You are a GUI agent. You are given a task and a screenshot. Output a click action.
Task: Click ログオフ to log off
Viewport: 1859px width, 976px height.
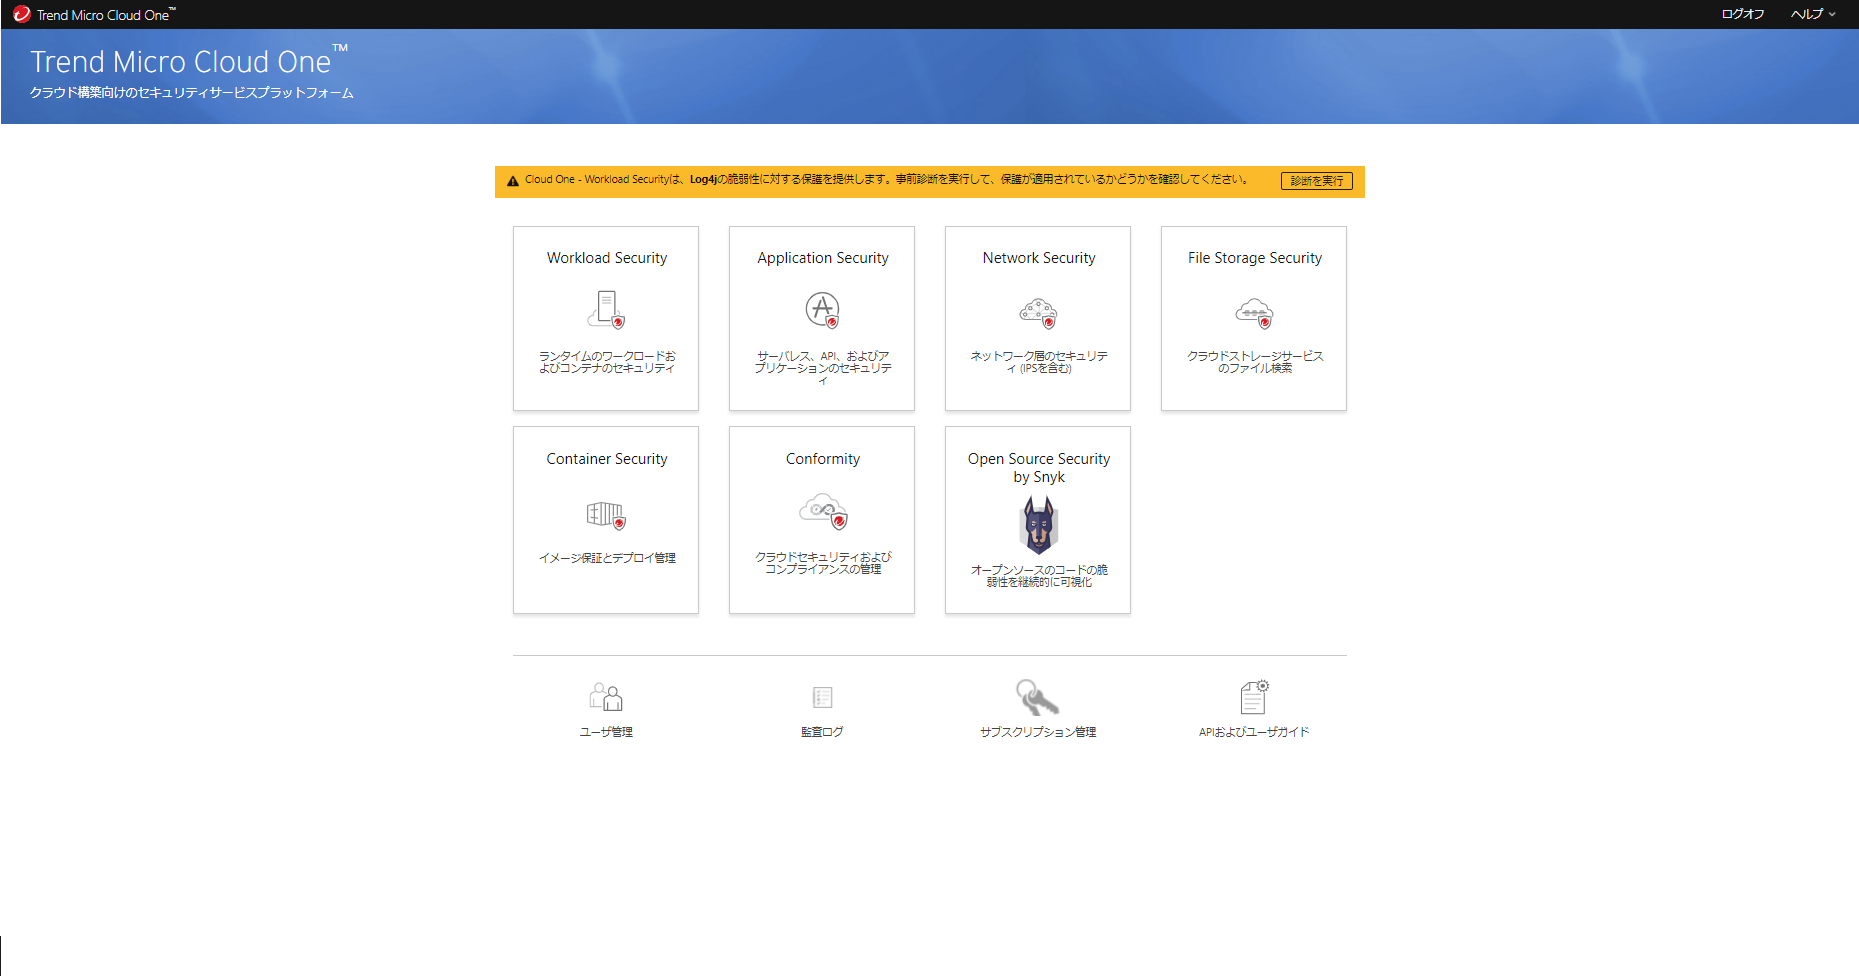pos(1742,14)
